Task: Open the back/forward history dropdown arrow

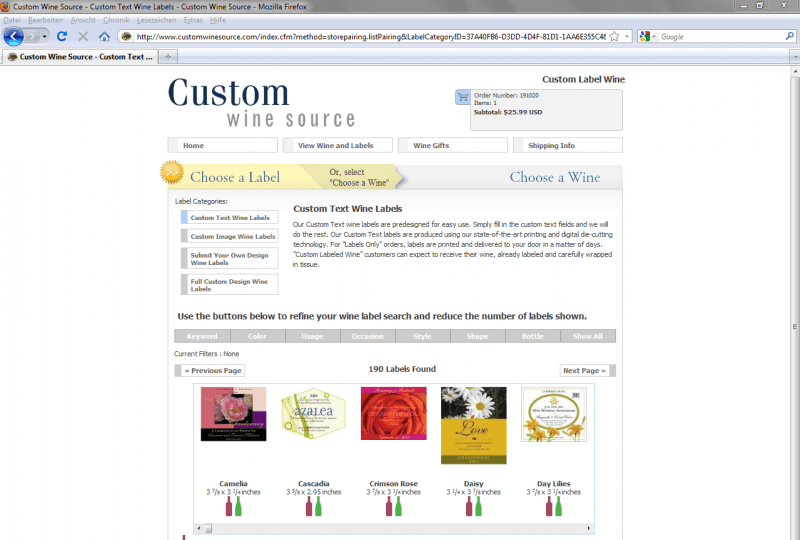Action: click(x=44, y=37)
